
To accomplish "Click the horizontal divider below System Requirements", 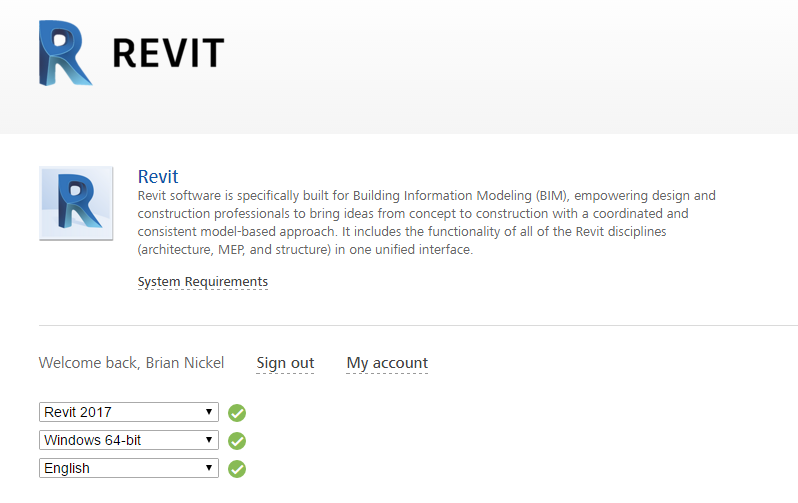I will [418, 325].
